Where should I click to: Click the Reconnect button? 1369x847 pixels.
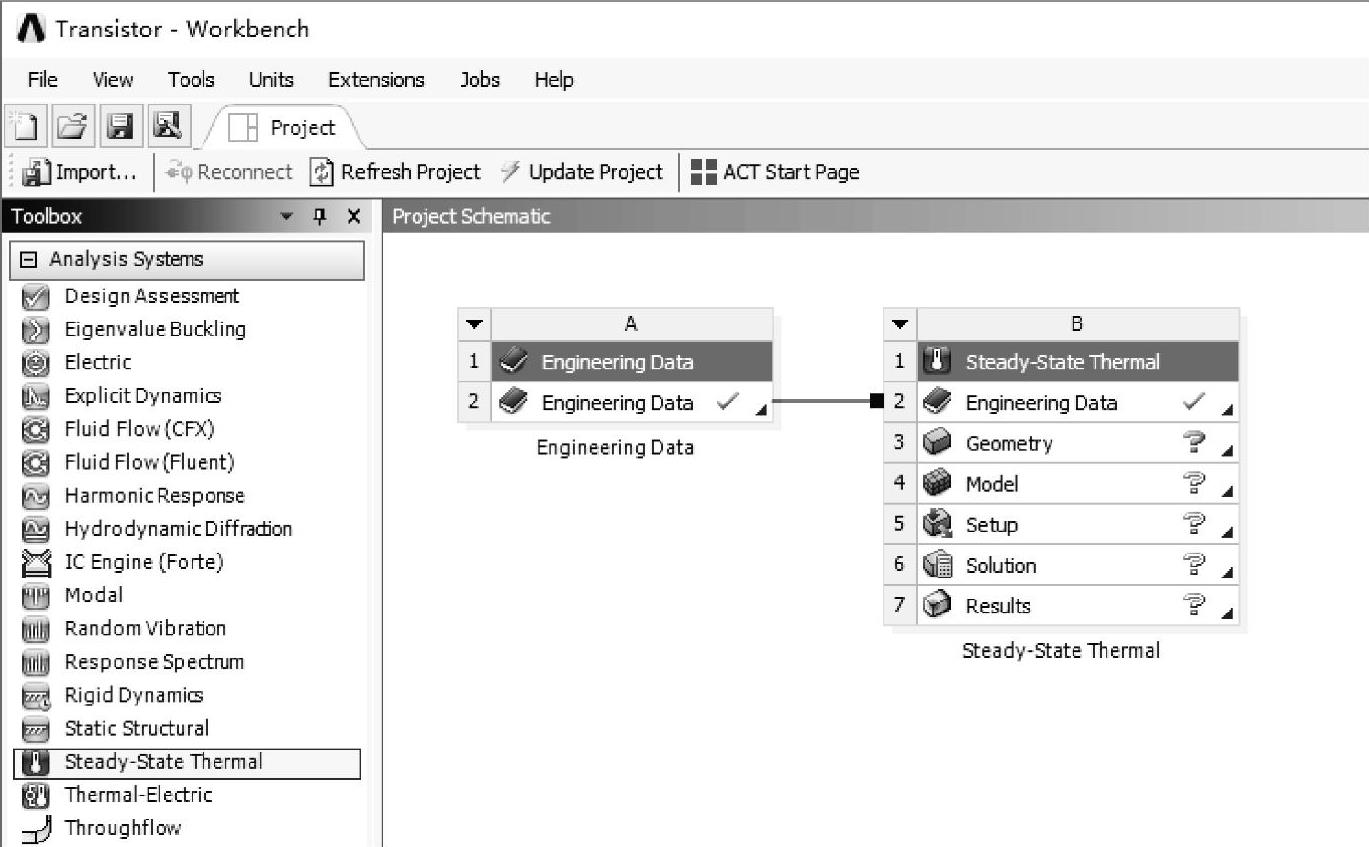(229, 172)
